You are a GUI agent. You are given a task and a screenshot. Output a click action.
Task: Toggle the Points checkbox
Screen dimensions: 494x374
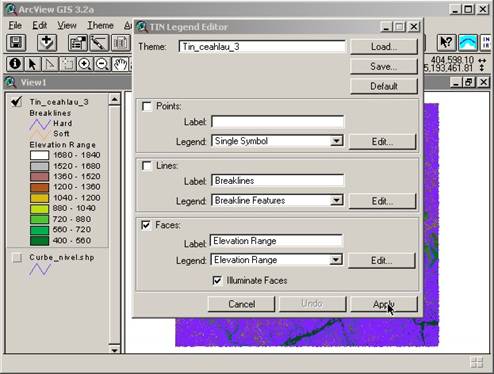point(146,106)
